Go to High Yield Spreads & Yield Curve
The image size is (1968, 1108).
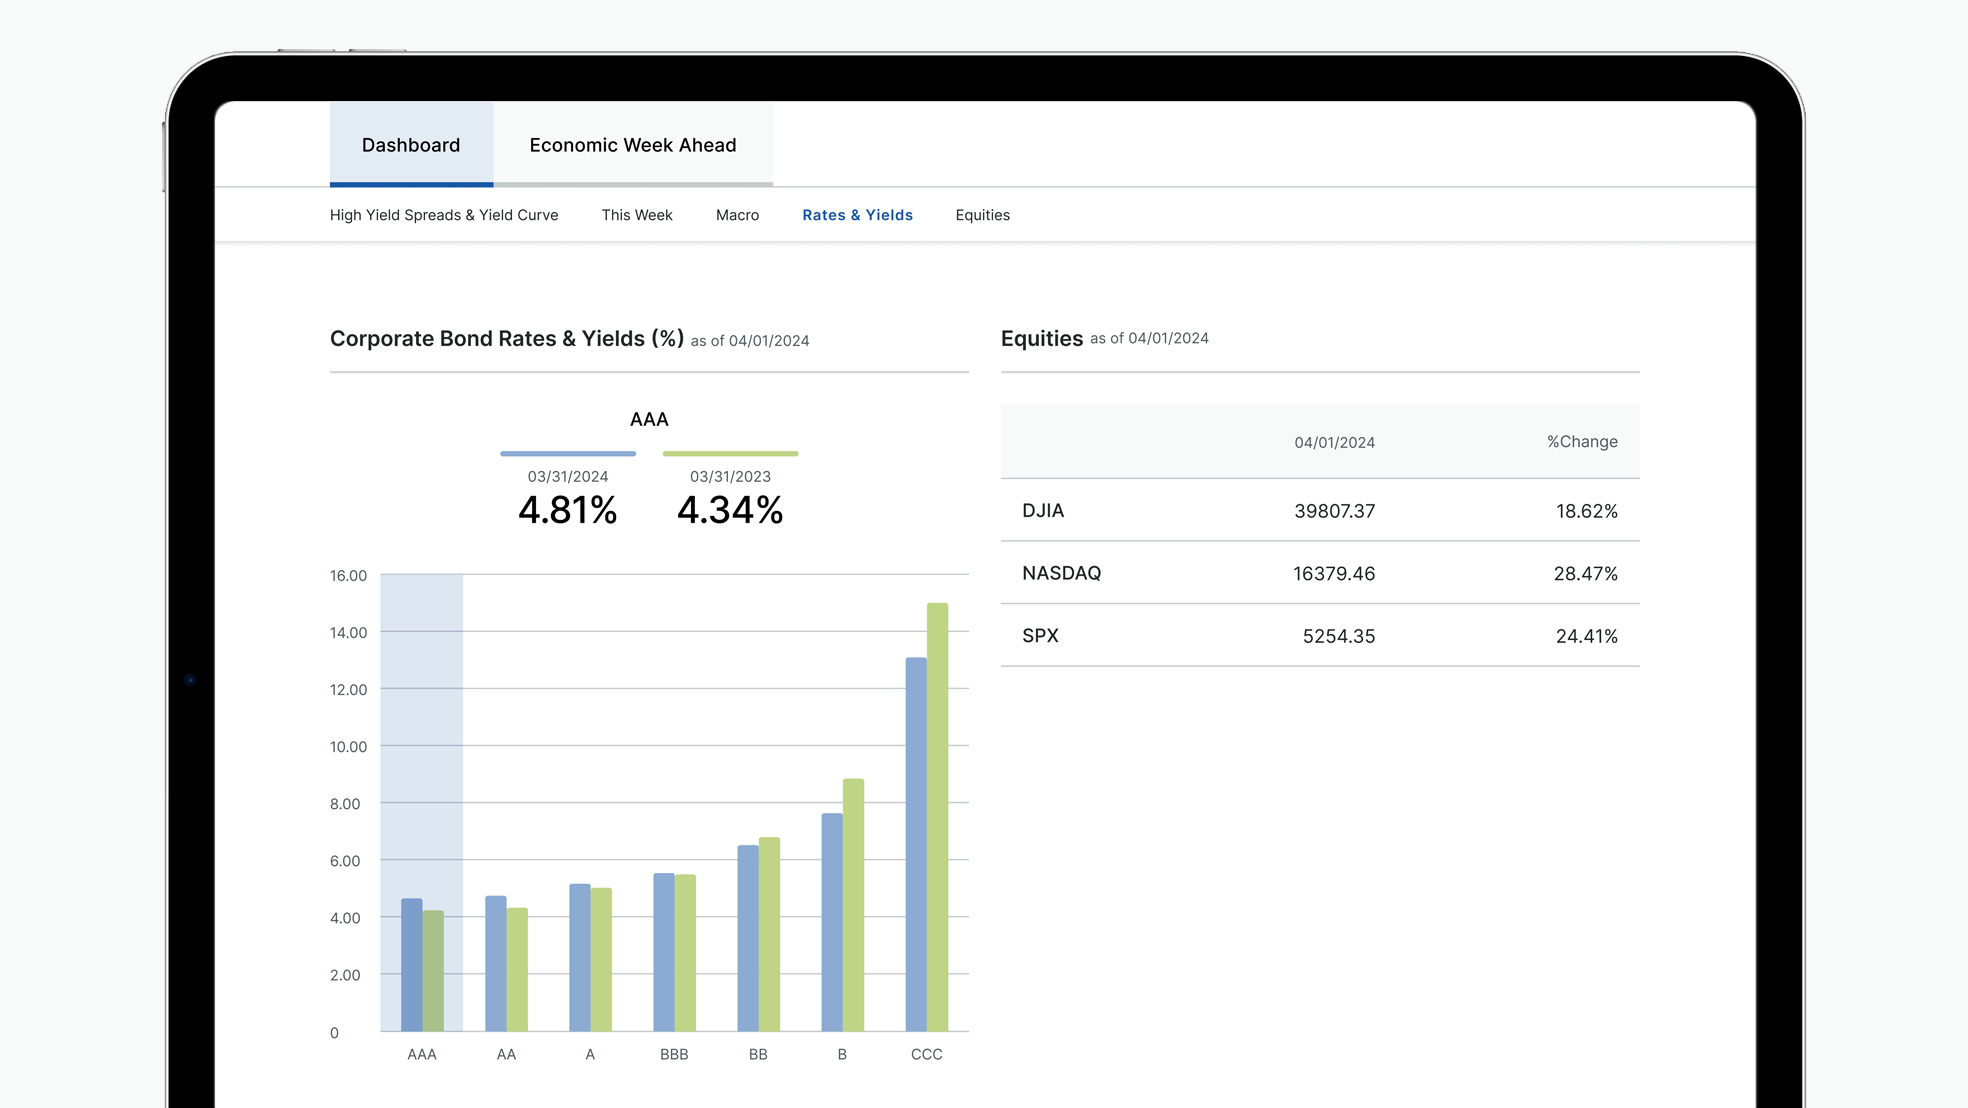coord(444,215)
